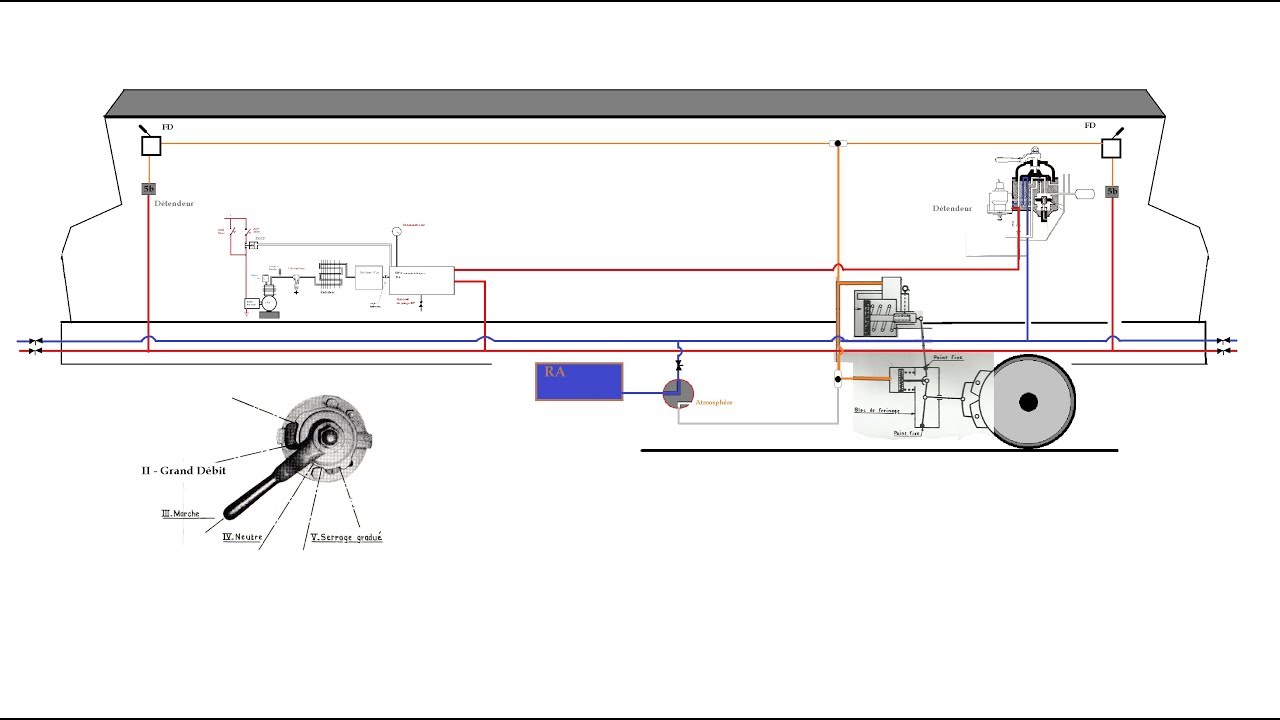Viewport: 1280px width, 720px height.
Task: Click the right 'Détendeur' label
Action: click(952, 209)
